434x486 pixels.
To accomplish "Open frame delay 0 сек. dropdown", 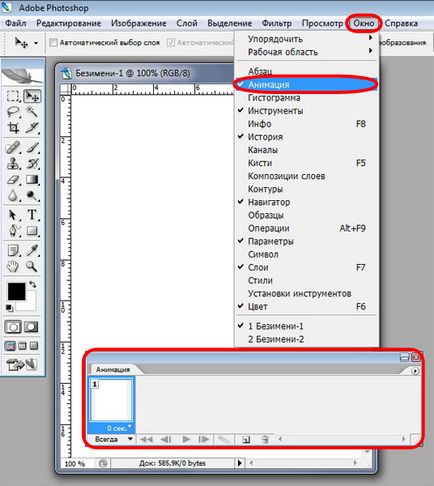I will click(119, 428).
